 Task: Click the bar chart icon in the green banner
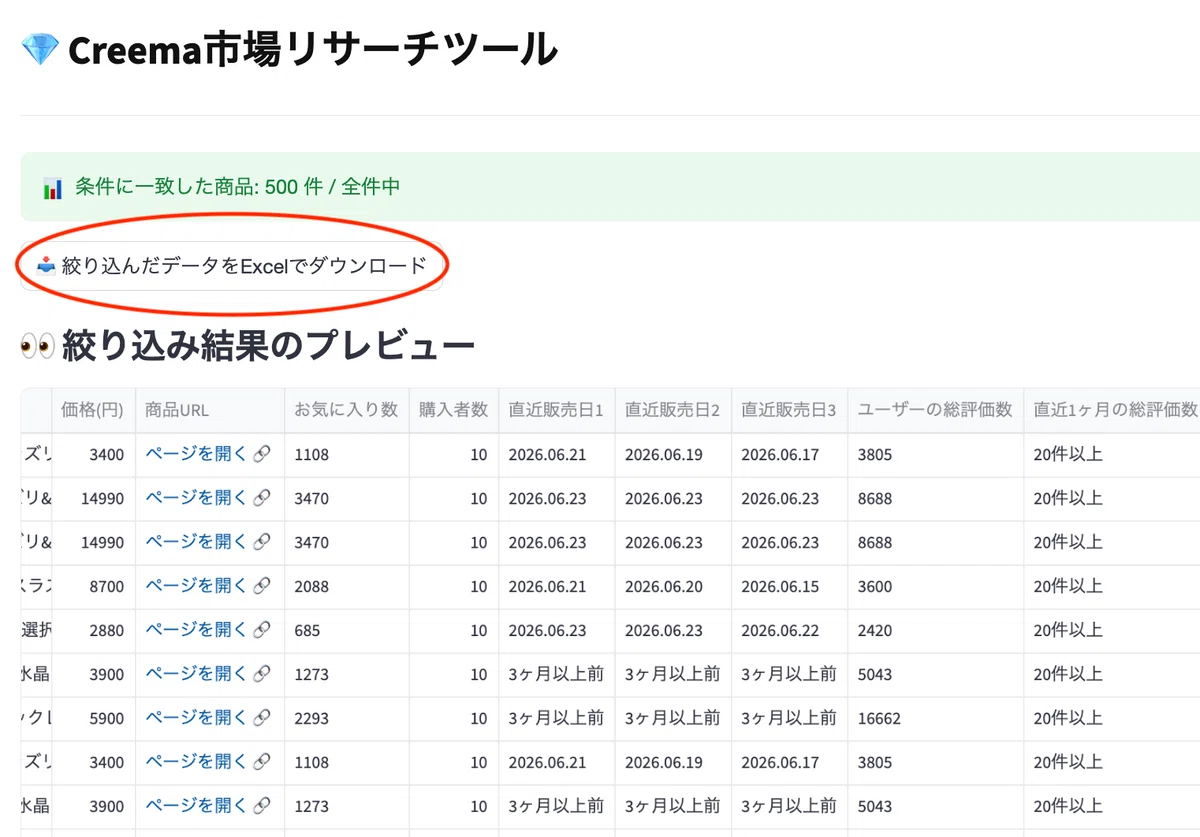53,187
